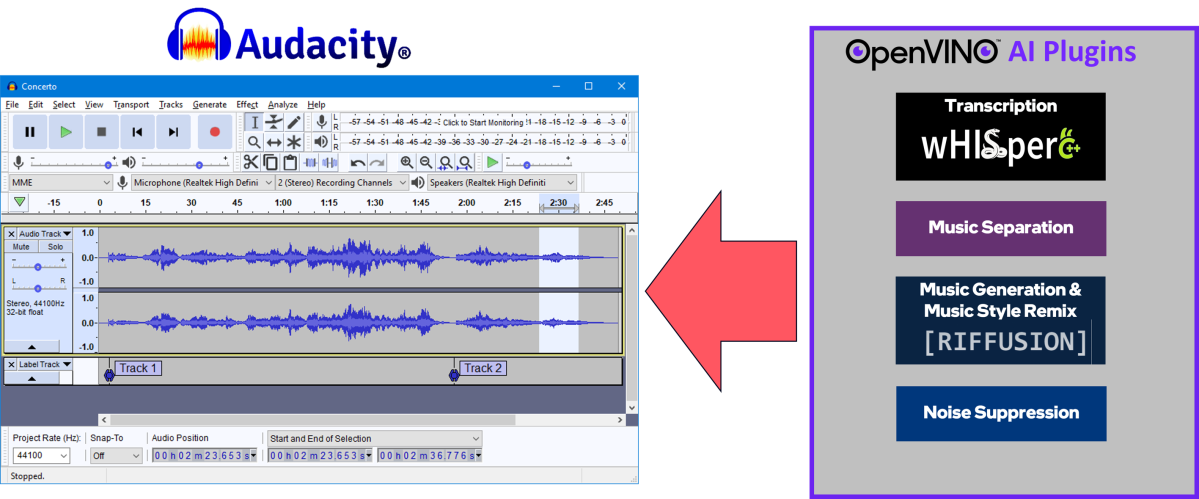Open the Microphone recording device dropdown
1199x499 pixels.
203,183
